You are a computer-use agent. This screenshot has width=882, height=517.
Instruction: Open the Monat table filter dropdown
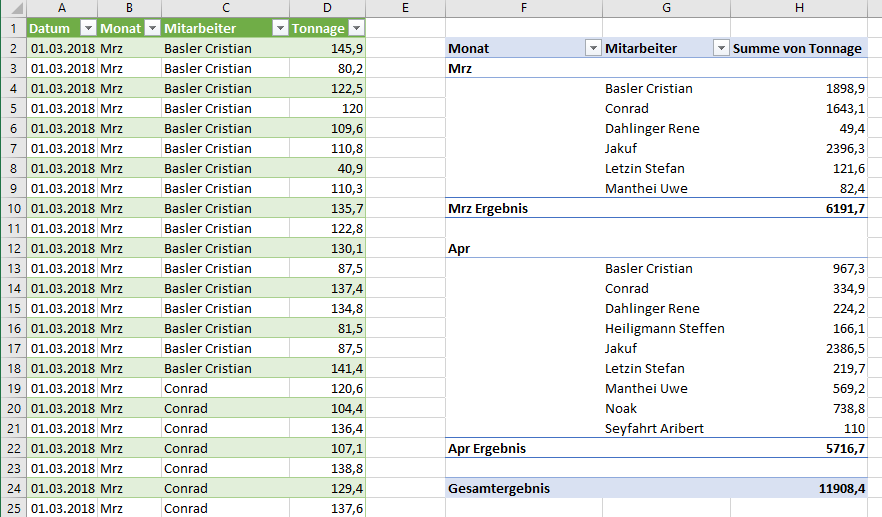(x=152, y=28)
